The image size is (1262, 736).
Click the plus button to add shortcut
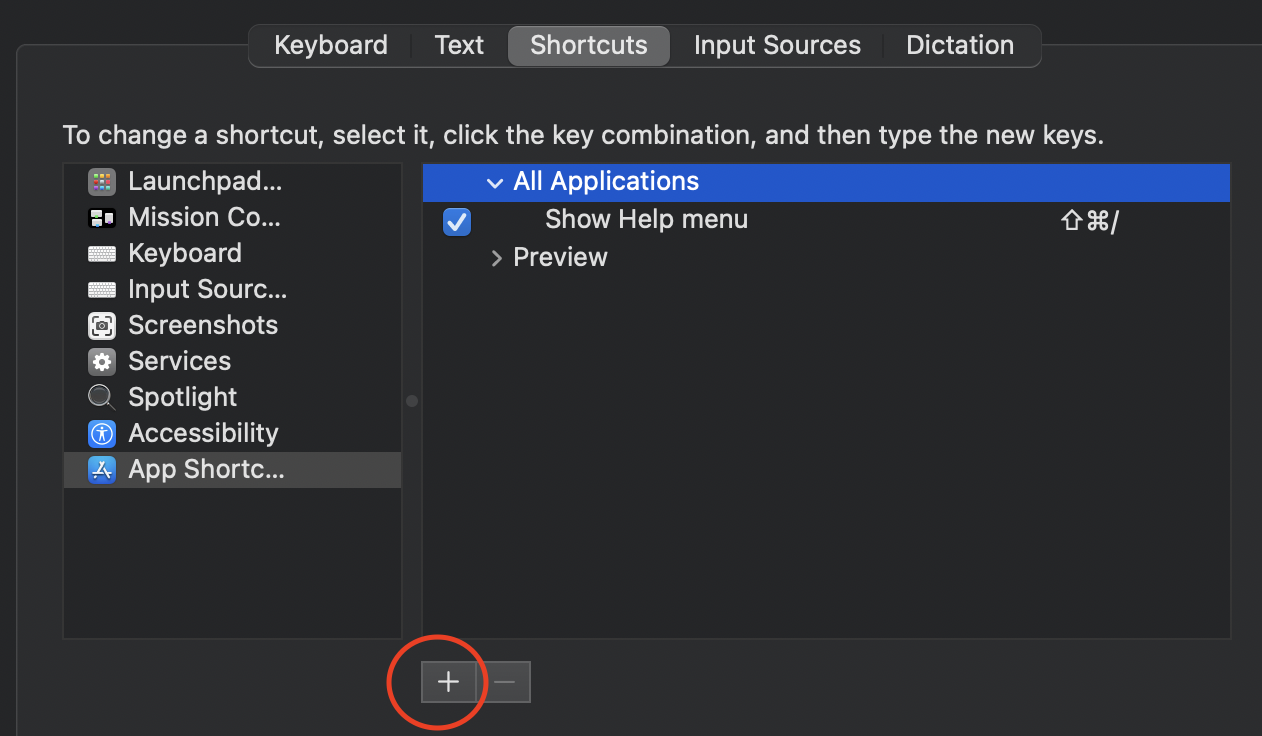coord(448,682)
